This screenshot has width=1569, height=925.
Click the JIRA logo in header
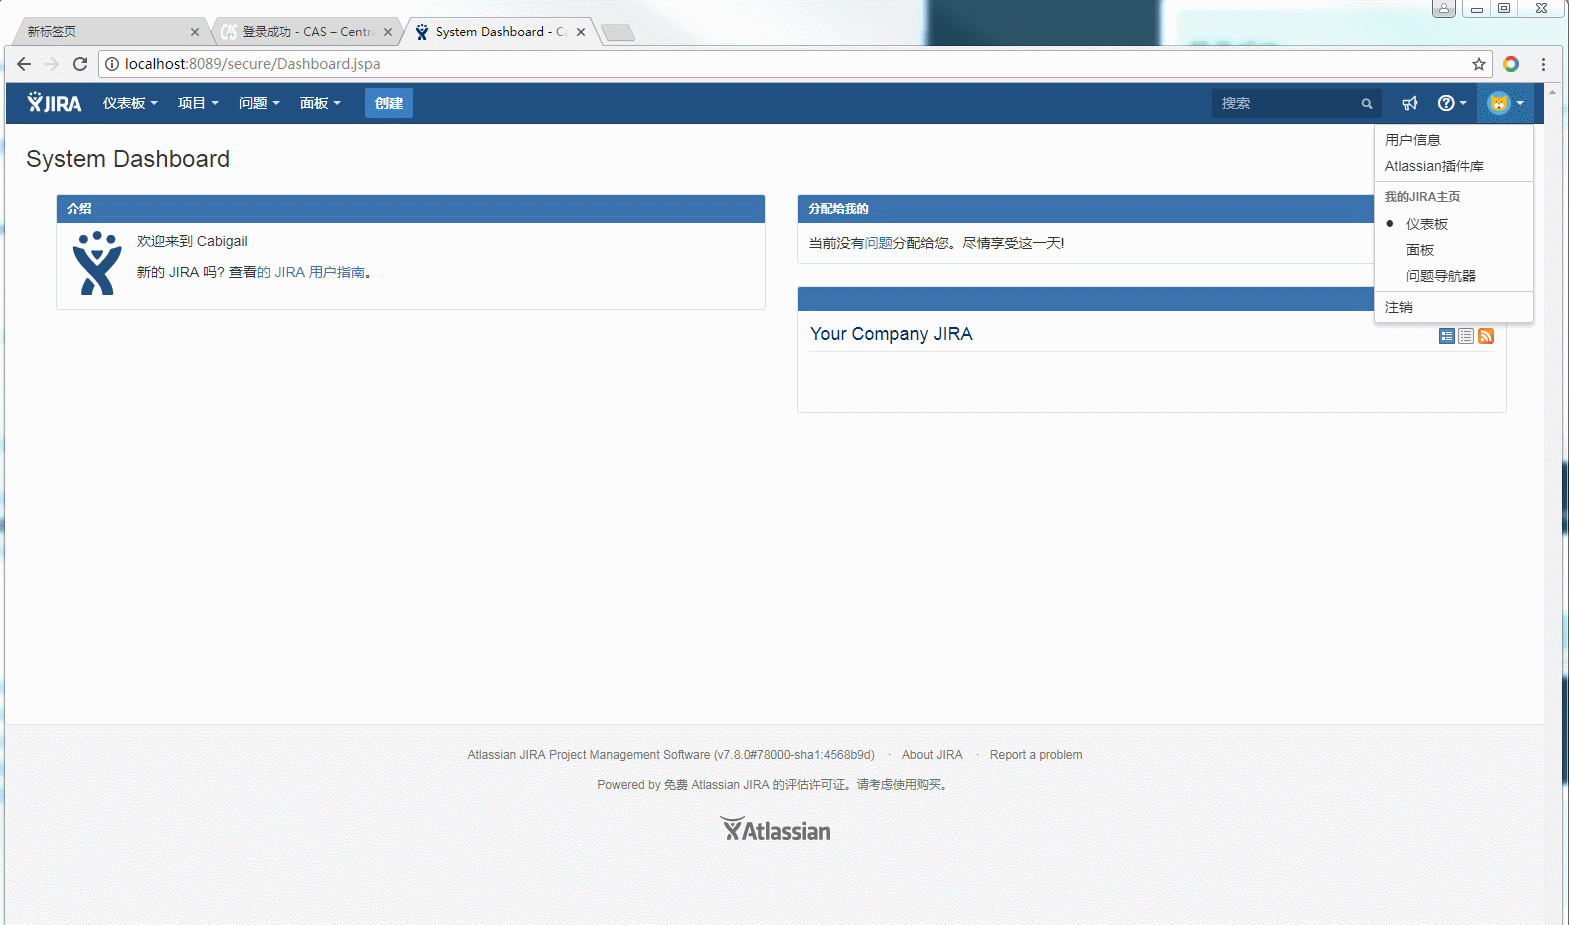(x=54, y=103)
